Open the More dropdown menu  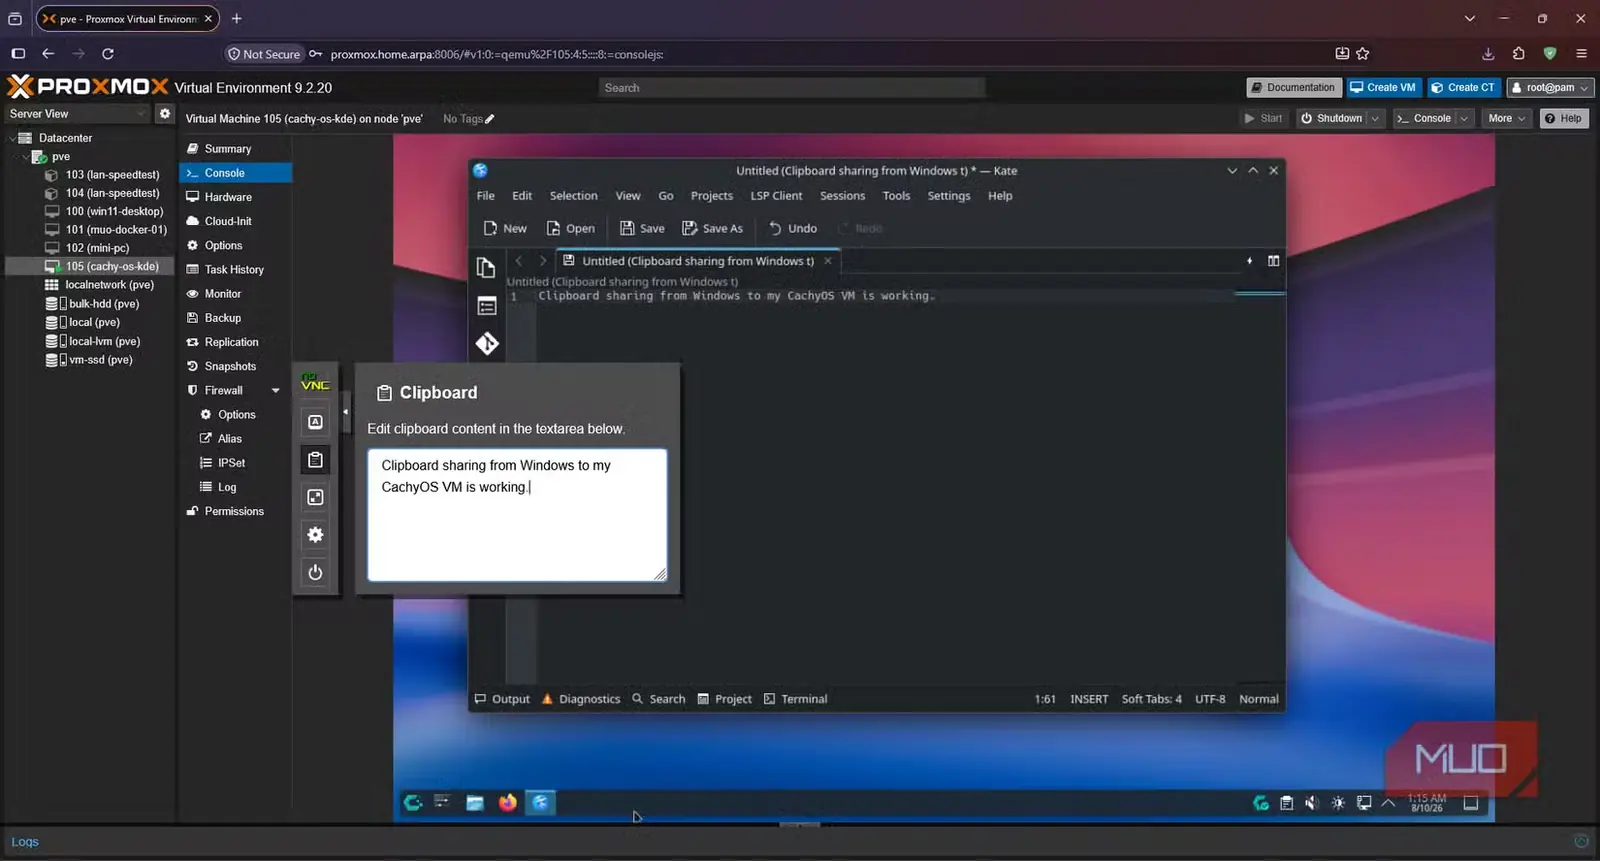(x=1506, y=118)
